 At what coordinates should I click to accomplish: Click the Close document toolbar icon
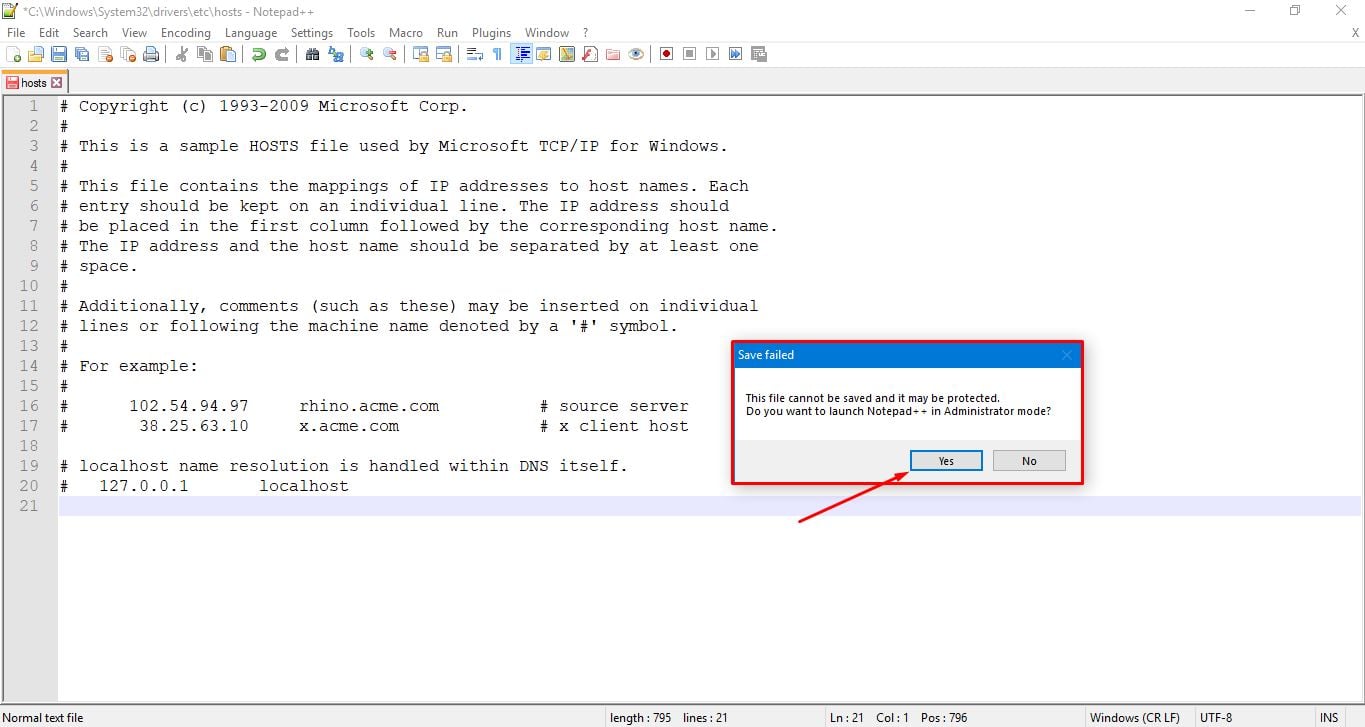[x=105, y=55]
